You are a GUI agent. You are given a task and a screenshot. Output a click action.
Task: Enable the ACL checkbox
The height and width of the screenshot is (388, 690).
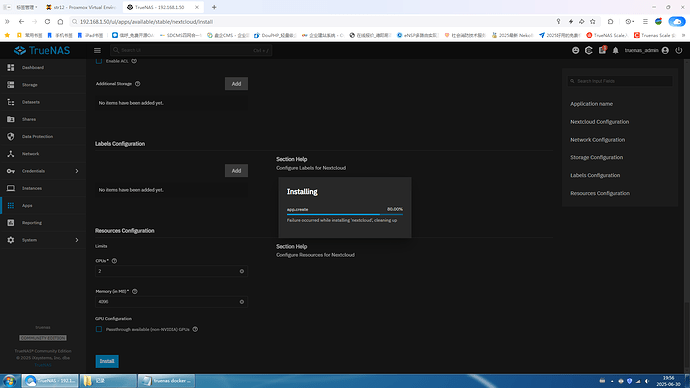coord(99,61)
